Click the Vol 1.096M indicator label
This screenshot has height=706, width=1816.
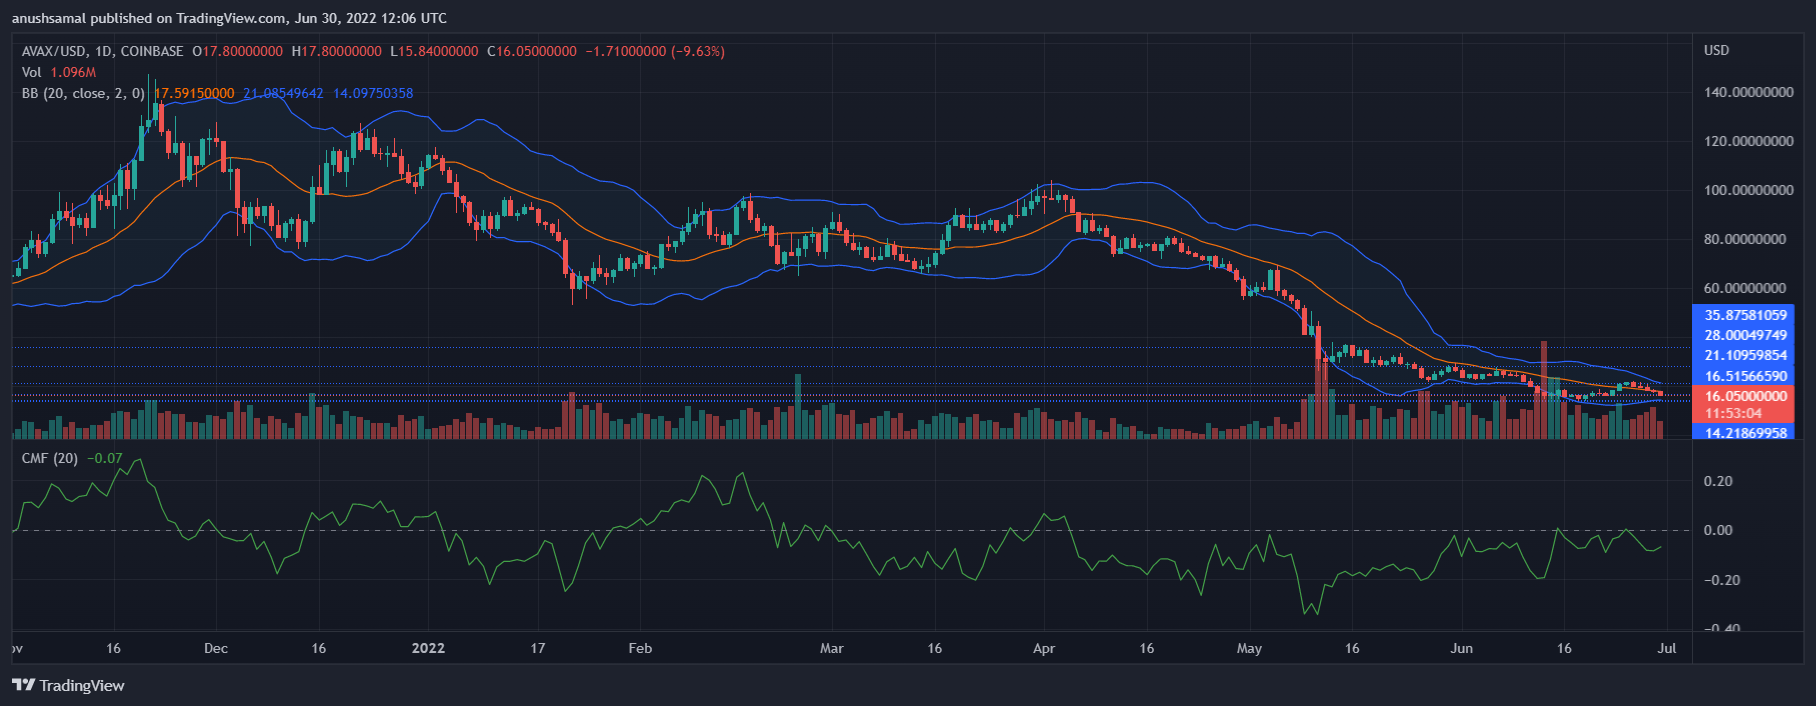59,72
